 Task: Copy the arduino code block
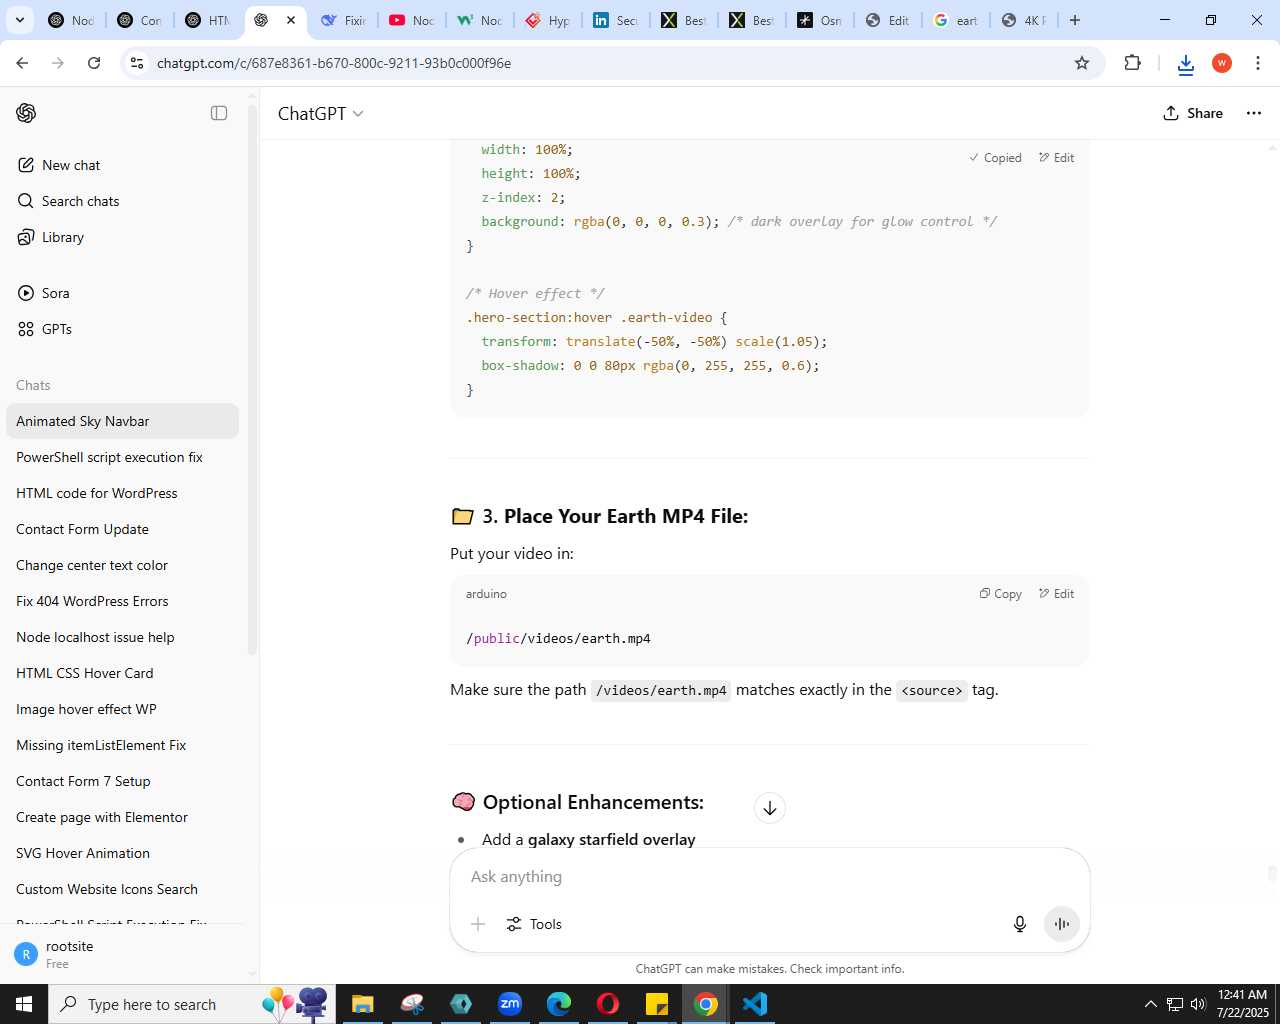(1000, 594)
